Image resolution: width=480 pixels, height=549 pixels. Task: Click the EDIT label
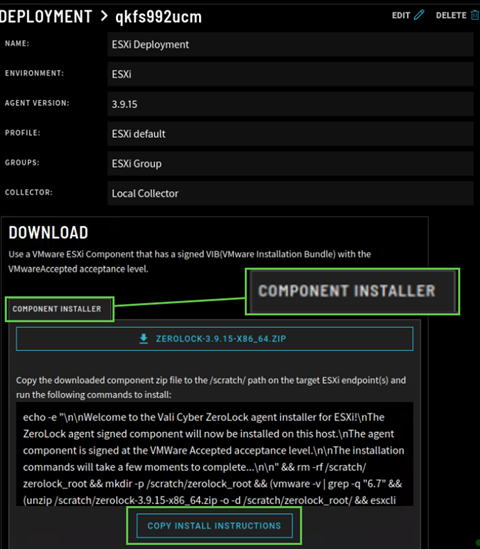tap(401, 15)
